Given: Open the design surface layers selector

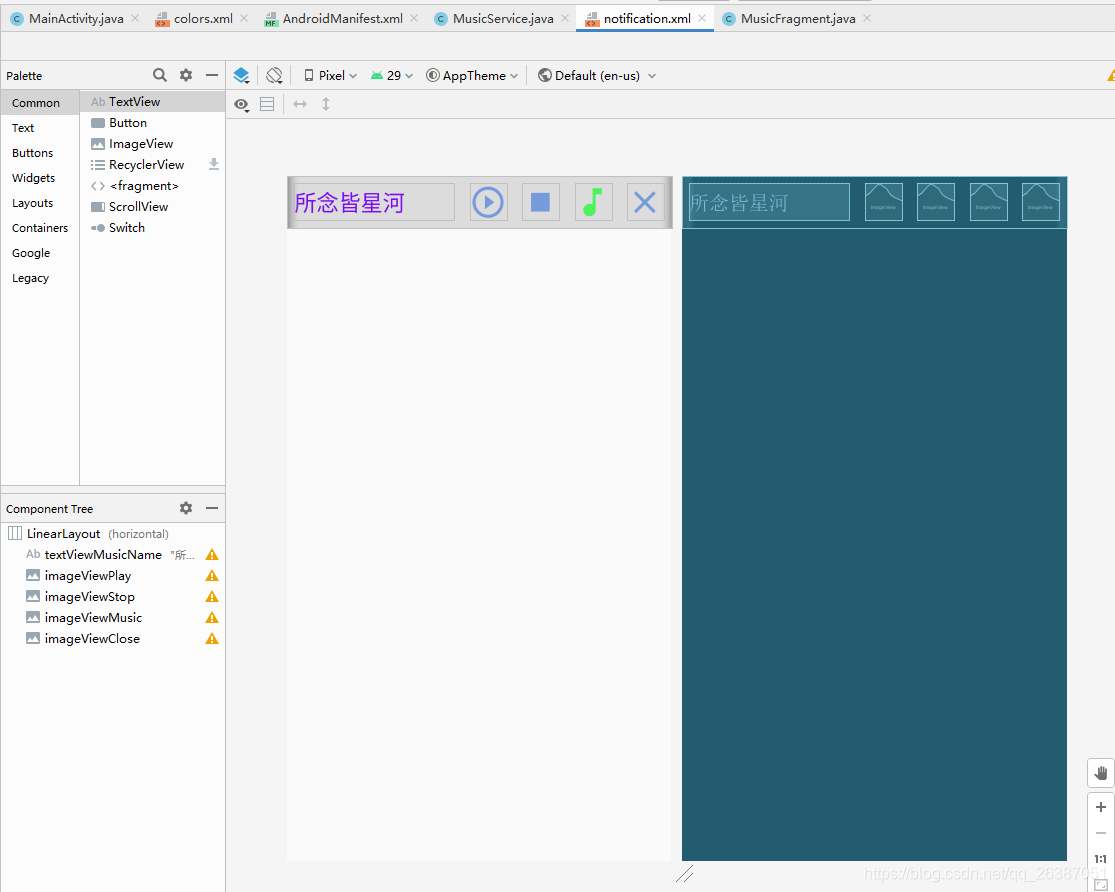Looking at the screenshot, I should coord(241,75).
